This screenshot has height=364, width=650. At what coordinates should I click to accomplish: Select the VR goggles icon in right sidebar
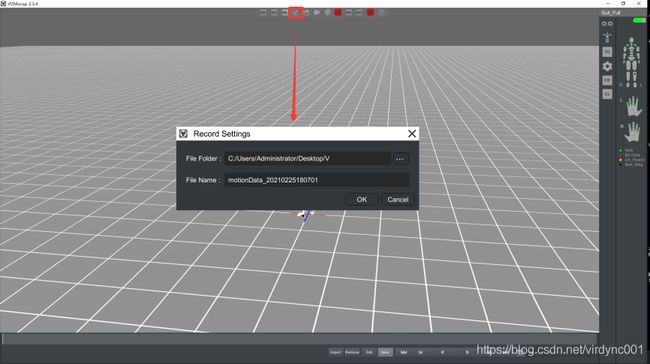tap(607, 24)
